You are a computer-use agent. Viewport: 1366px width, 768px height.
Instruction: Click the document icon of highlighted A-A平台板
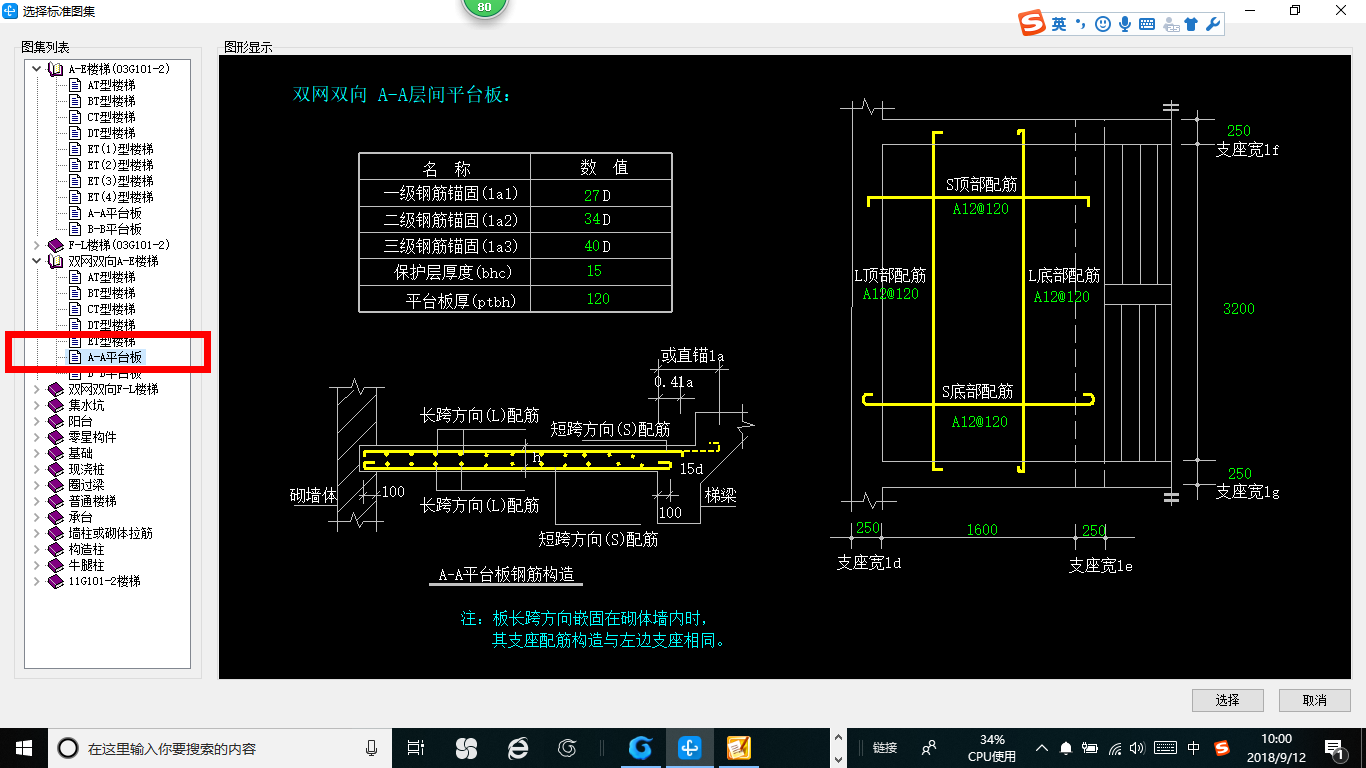pos(74,357)
